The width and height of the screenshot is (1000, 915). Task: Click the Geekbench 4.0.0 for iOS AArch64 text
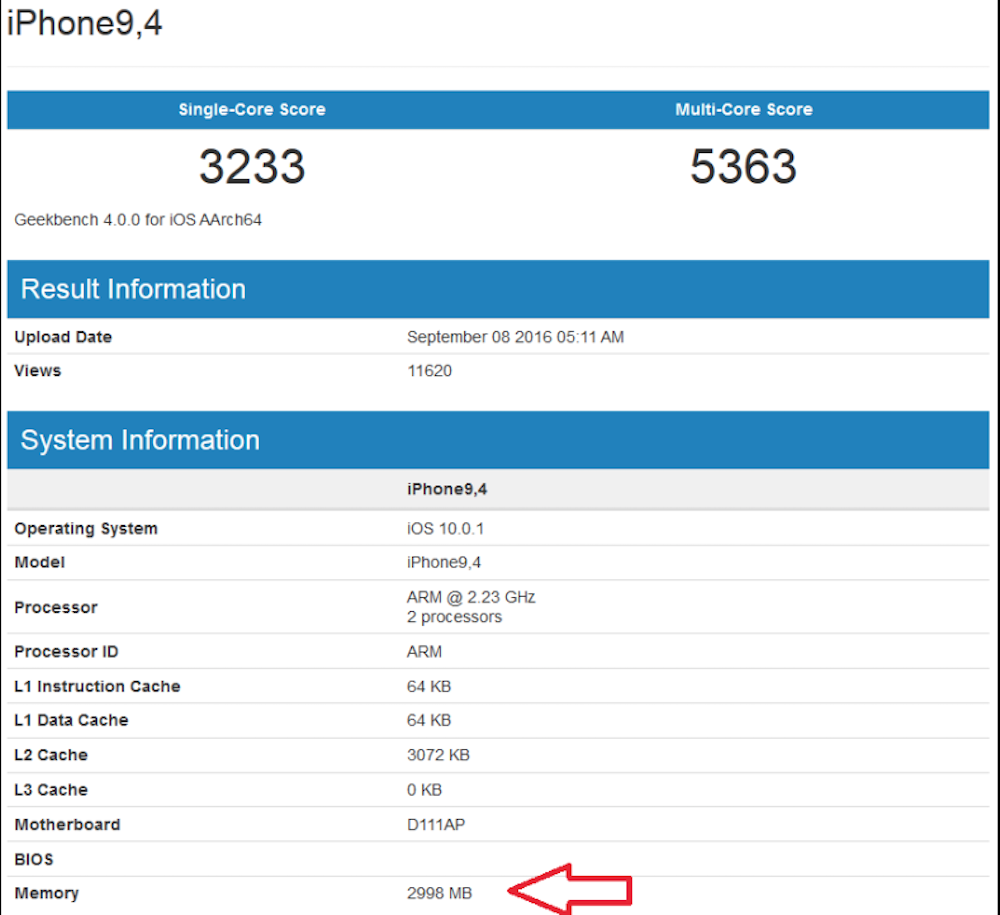[x=138, y=220]
